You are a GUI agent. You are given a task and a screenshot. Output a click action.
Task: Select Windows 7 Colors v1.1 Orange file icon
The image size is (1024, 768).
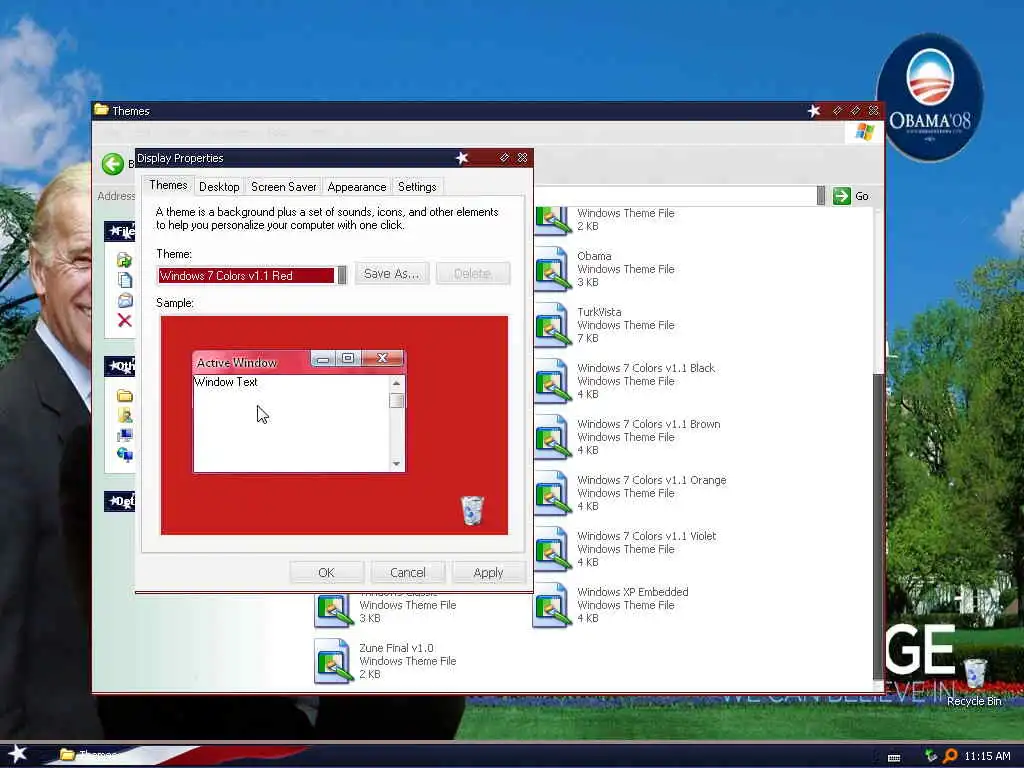pyautogui.click(x=552, y=493)
